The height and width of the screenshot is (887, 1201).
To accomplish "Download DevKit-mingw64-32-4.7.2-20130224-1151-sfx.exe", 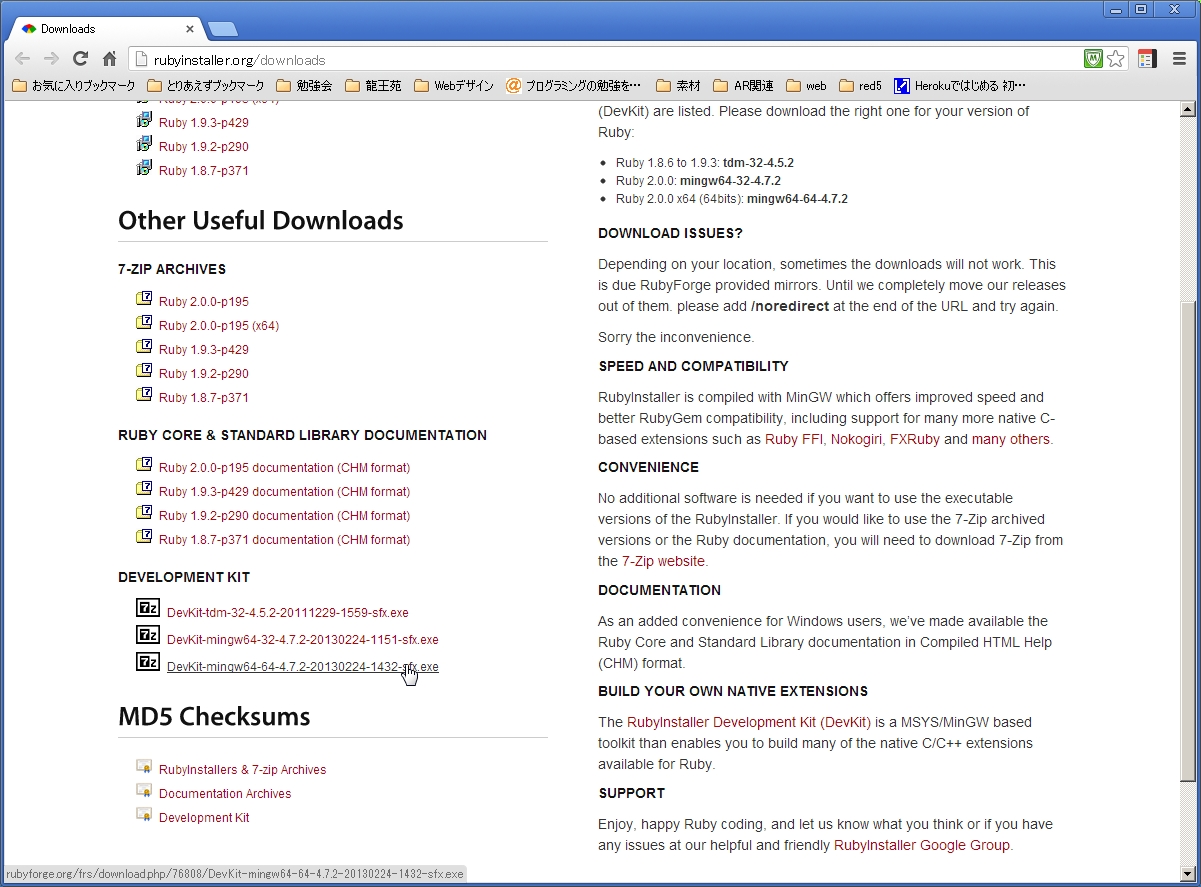I will (x=303, y=640).
